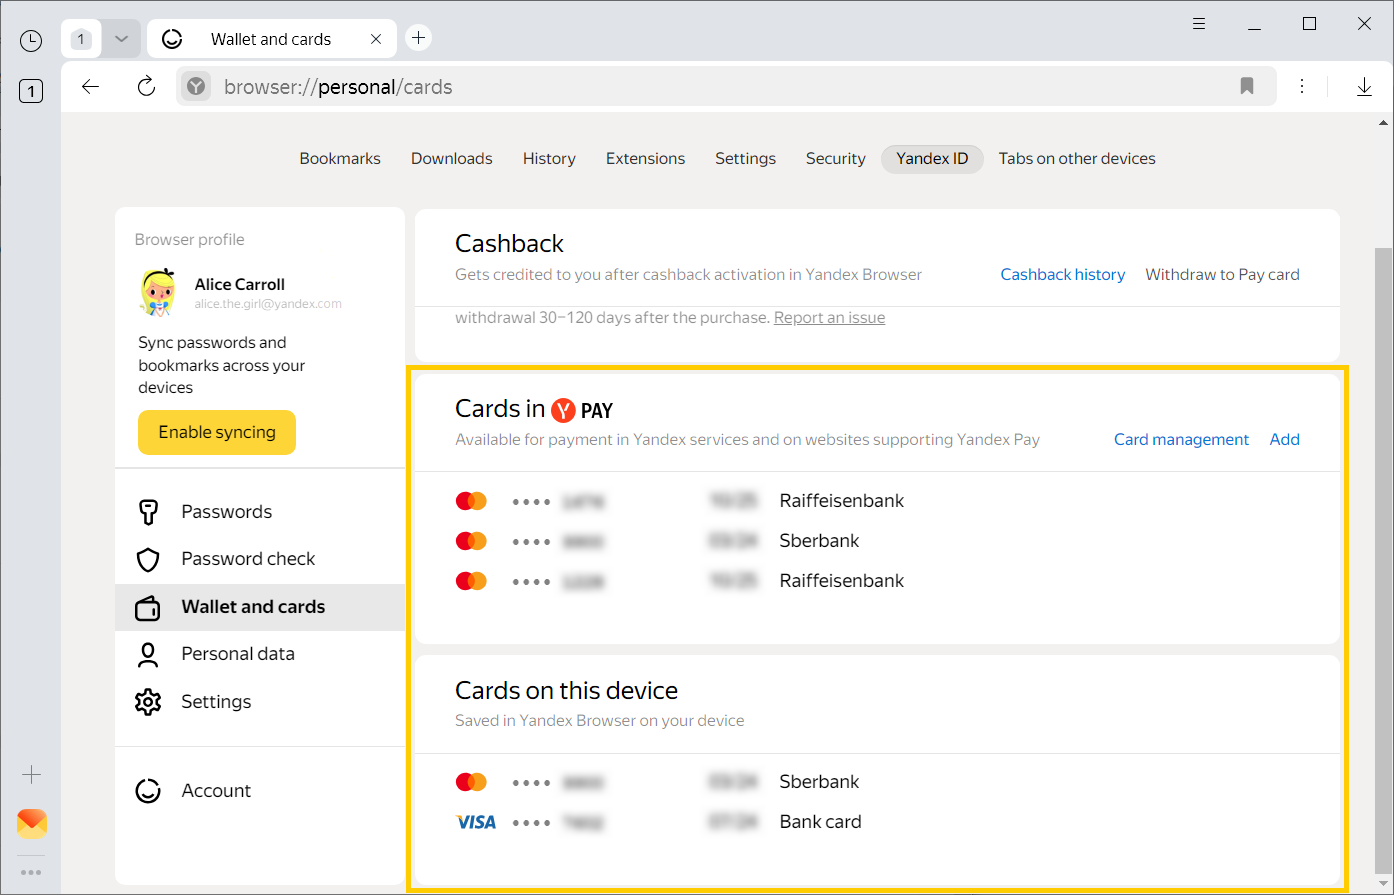Go back using the back arrow

91,87
